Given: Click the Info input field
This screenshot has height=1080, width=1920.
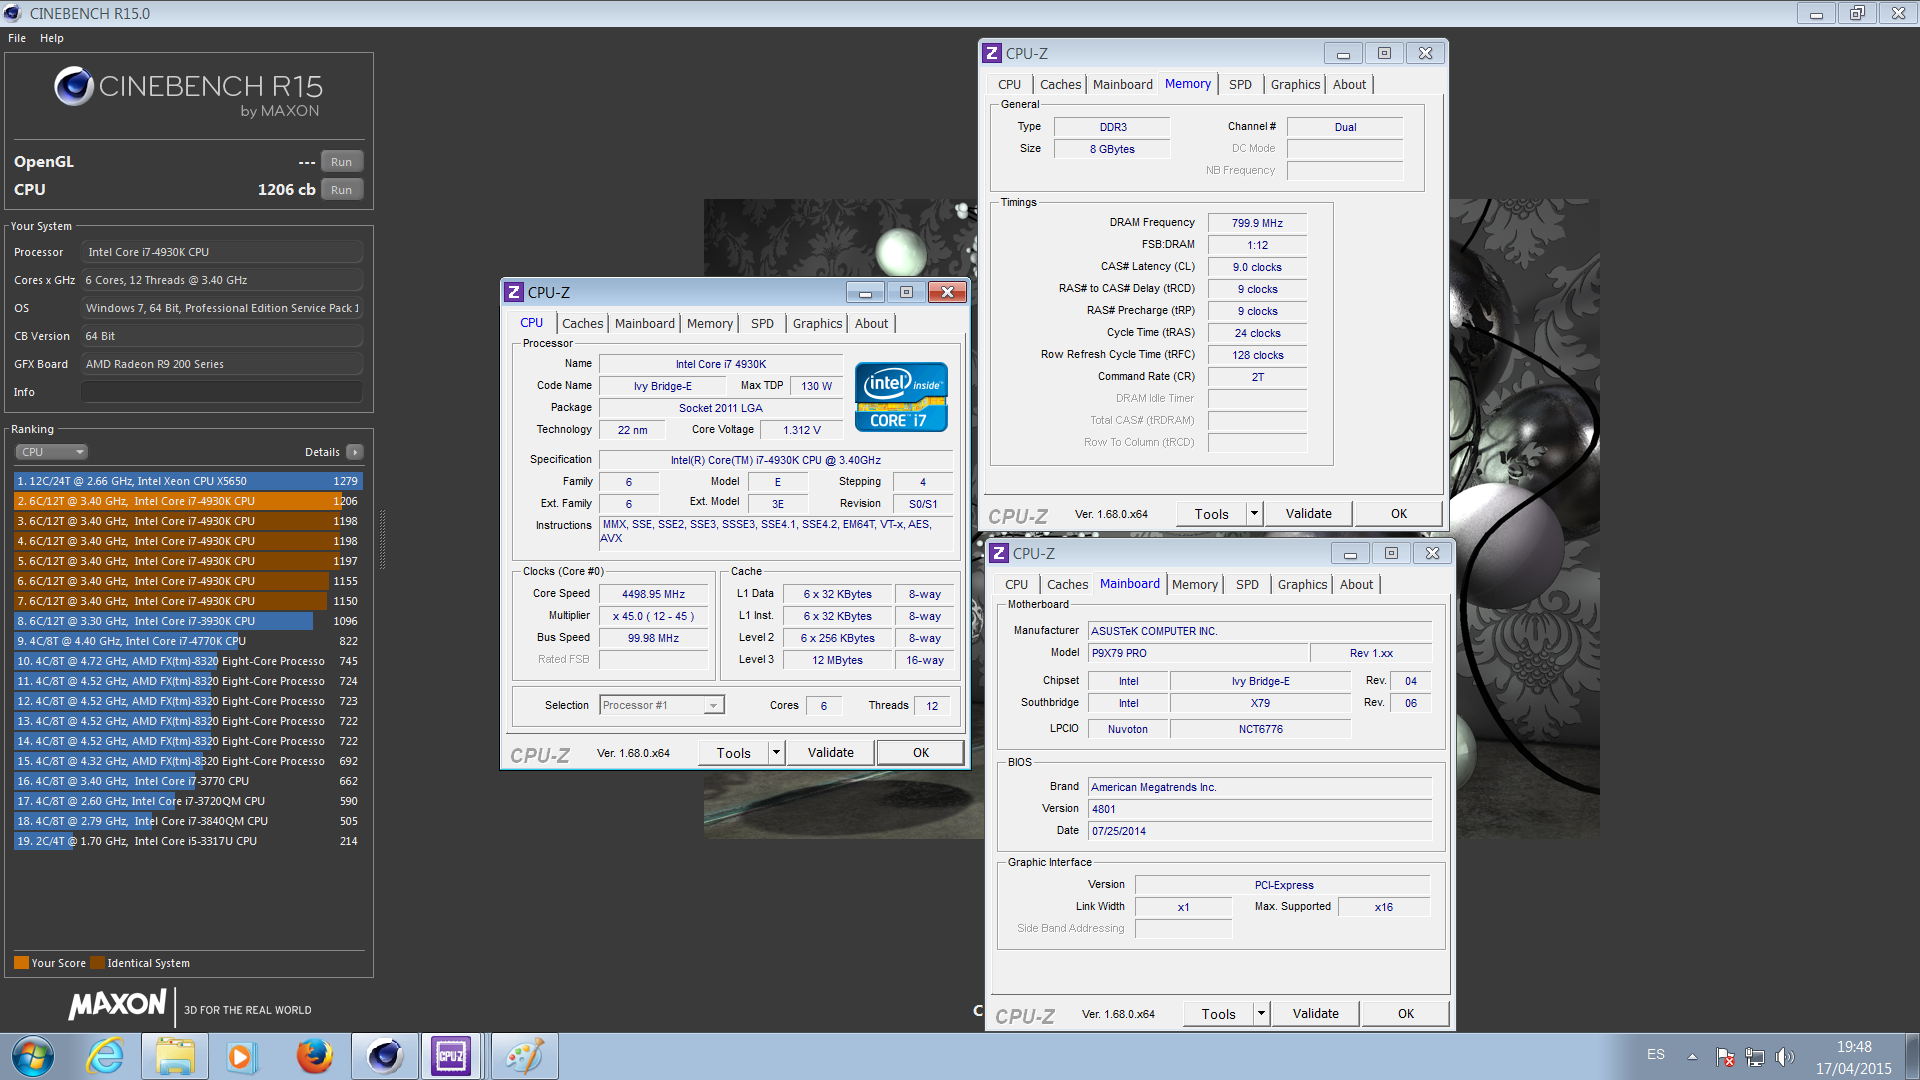Looking at the screenshot, I should (x=221, y=392).
